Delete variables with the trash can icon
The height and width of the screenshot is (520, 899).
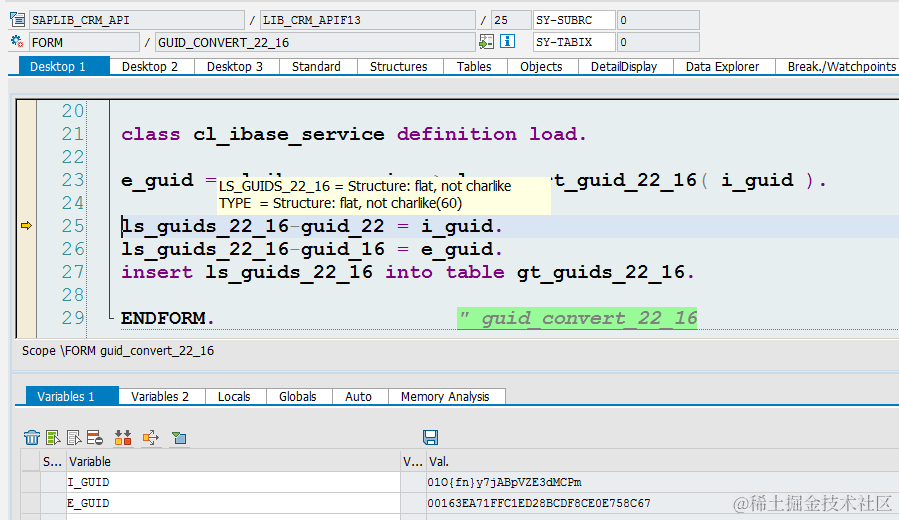tap(32, 438)
